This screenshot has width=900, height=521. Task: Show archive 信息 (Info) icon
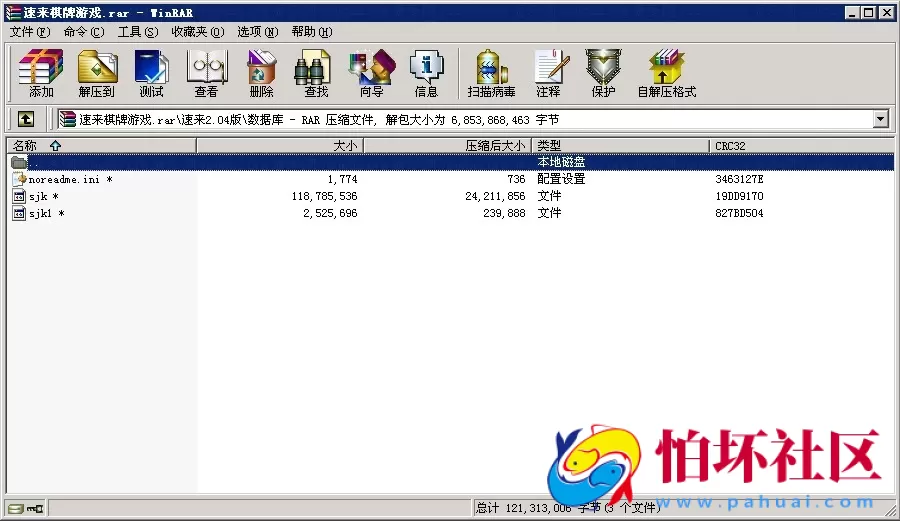[x=426, y=73]
